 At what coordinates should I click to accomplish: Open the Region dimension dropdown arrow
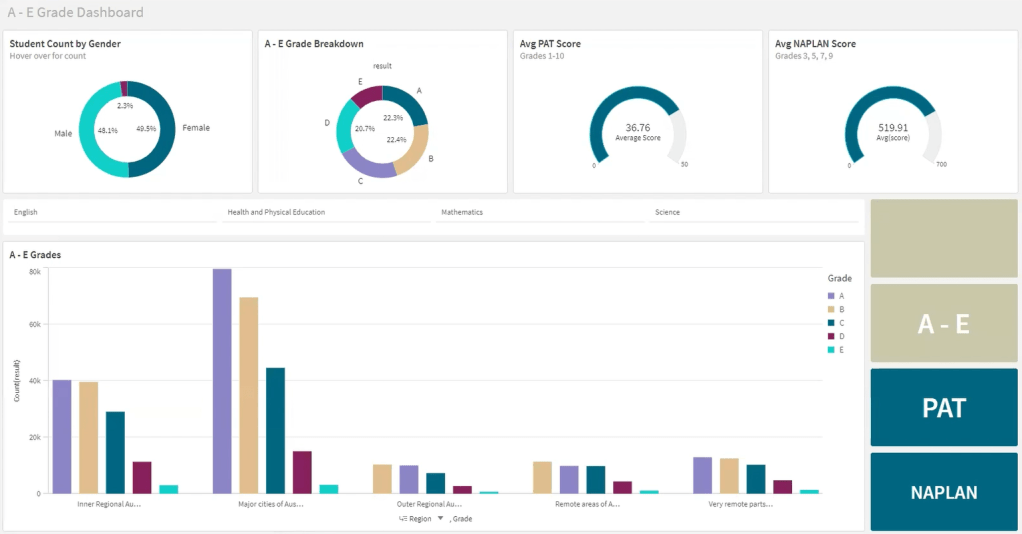pyautogui.click(x=440, y=519)
